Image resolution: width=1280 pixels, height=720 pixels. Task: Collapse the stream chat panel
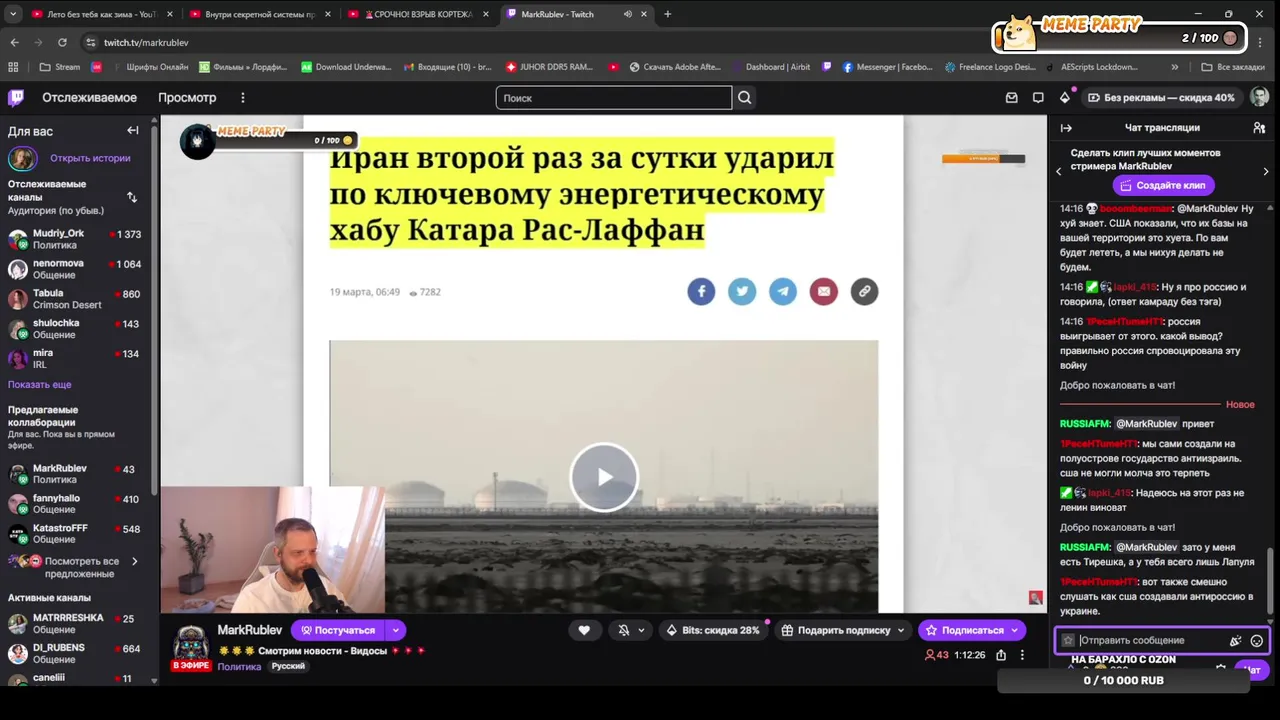[1066, 128]
